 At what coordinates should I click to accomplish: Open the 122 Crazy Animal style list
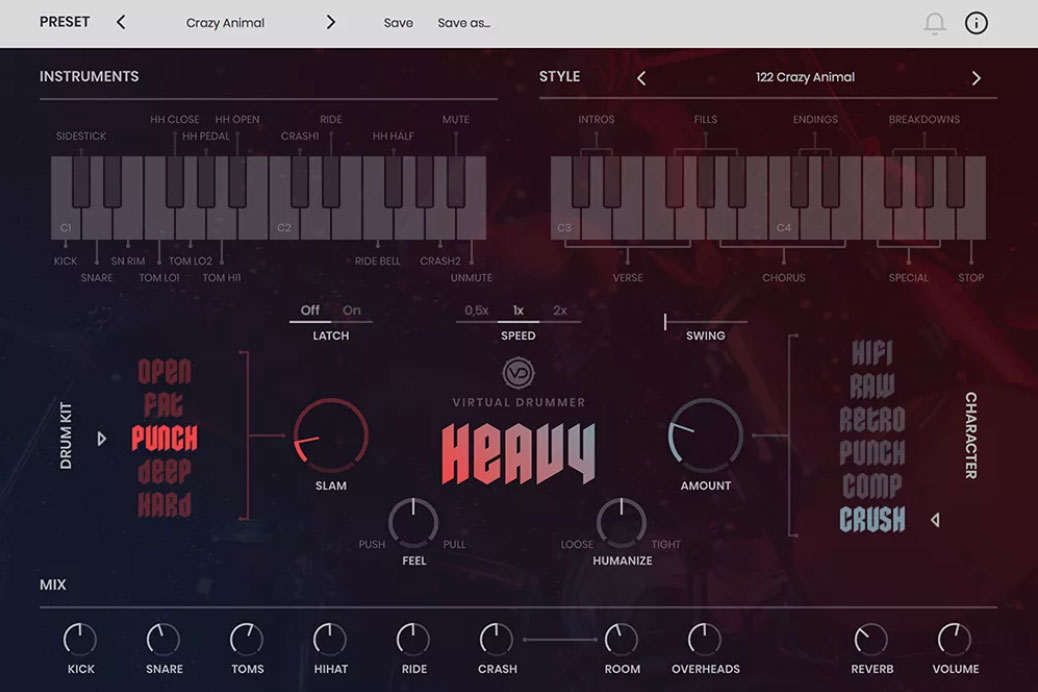805,77
